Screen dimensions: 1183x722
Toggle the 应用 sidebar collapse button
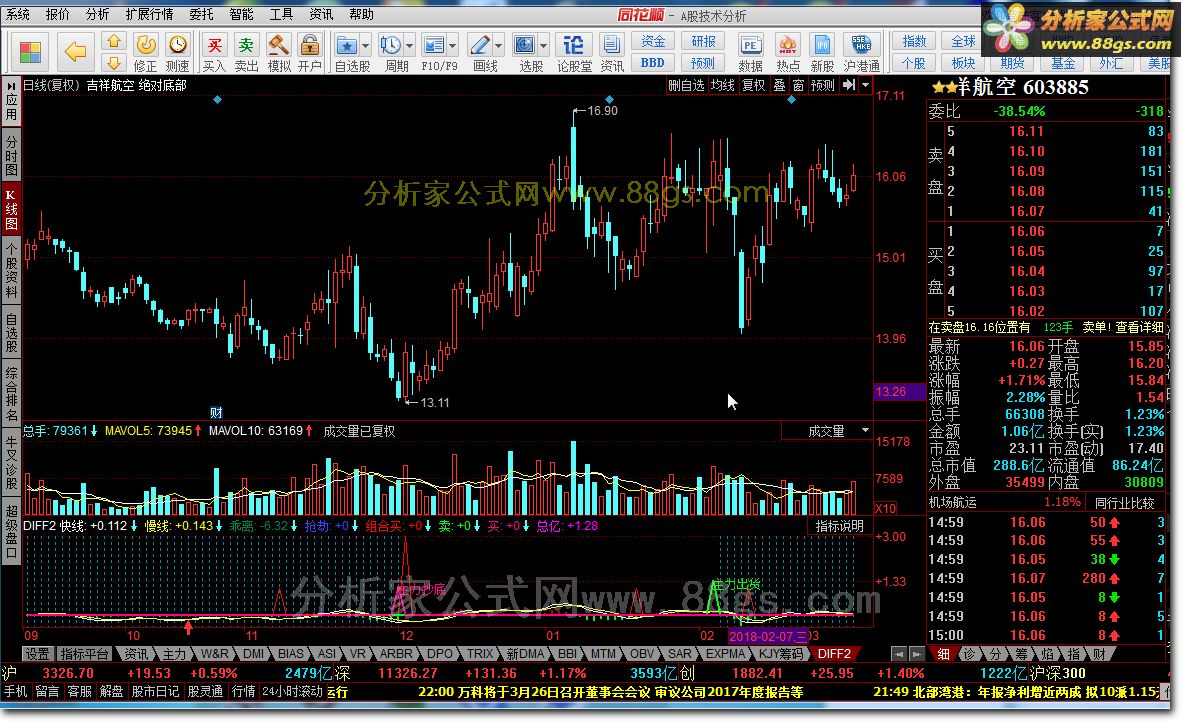click(11, 101)
